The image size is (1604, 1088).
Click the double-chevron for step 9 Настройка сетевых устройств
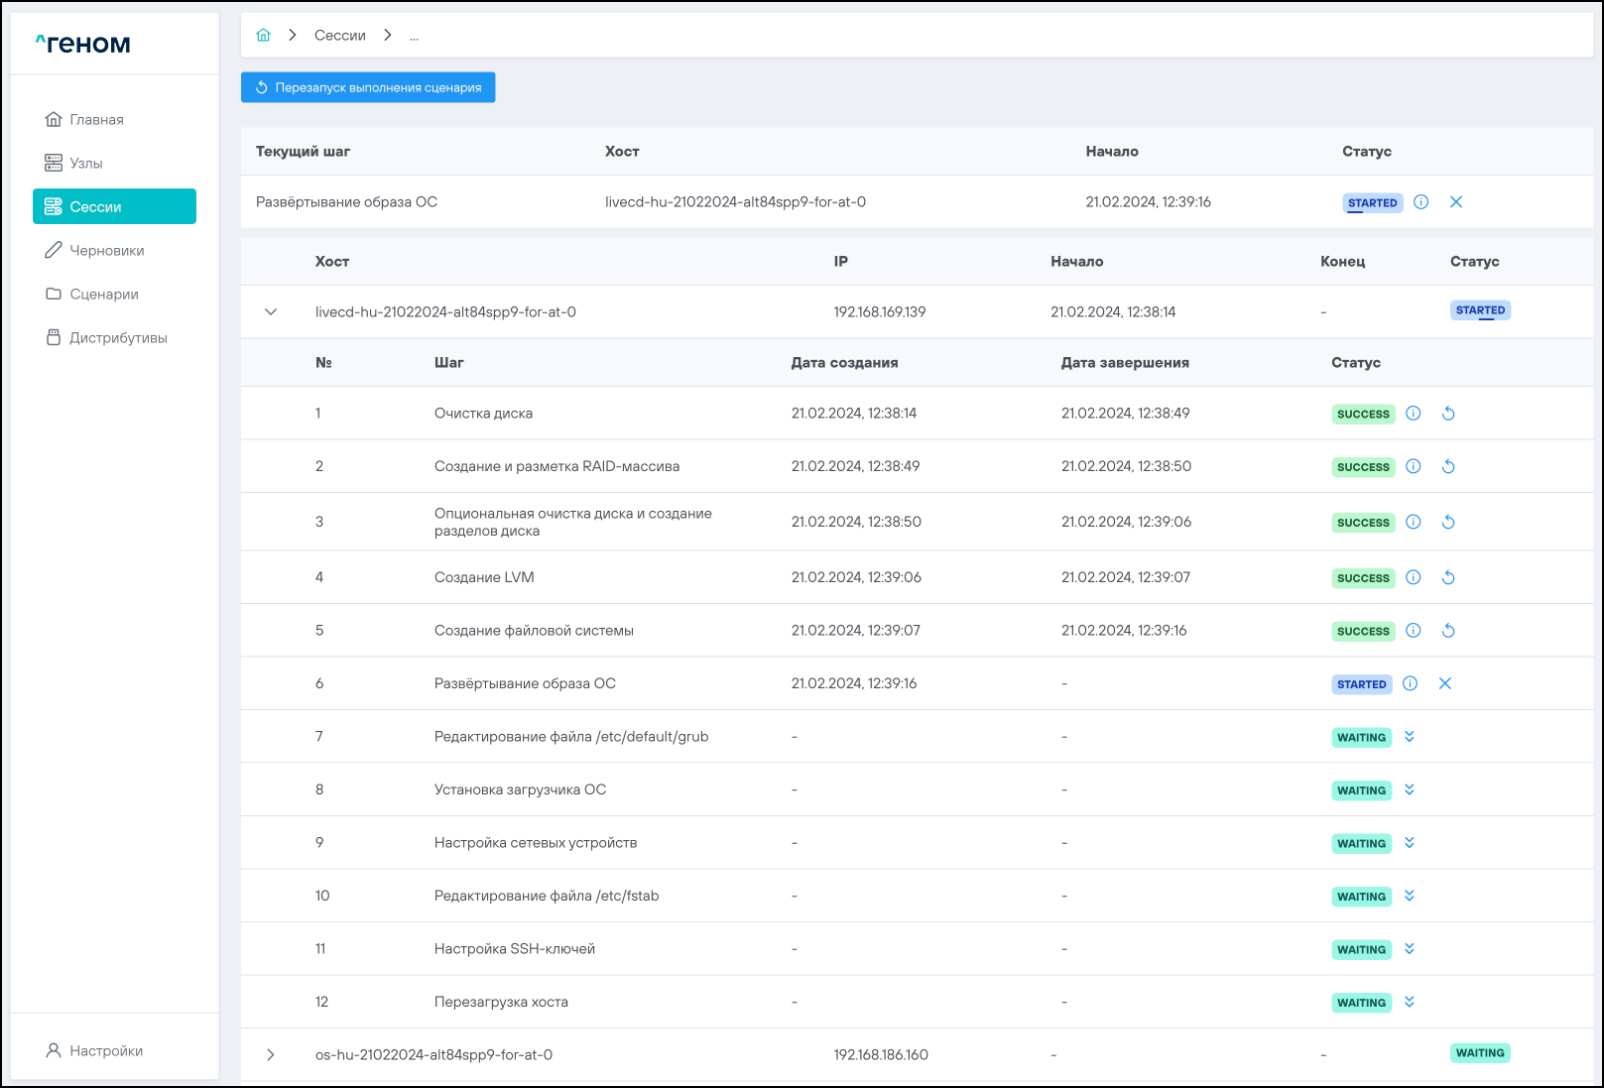(x=1409, y=843)
